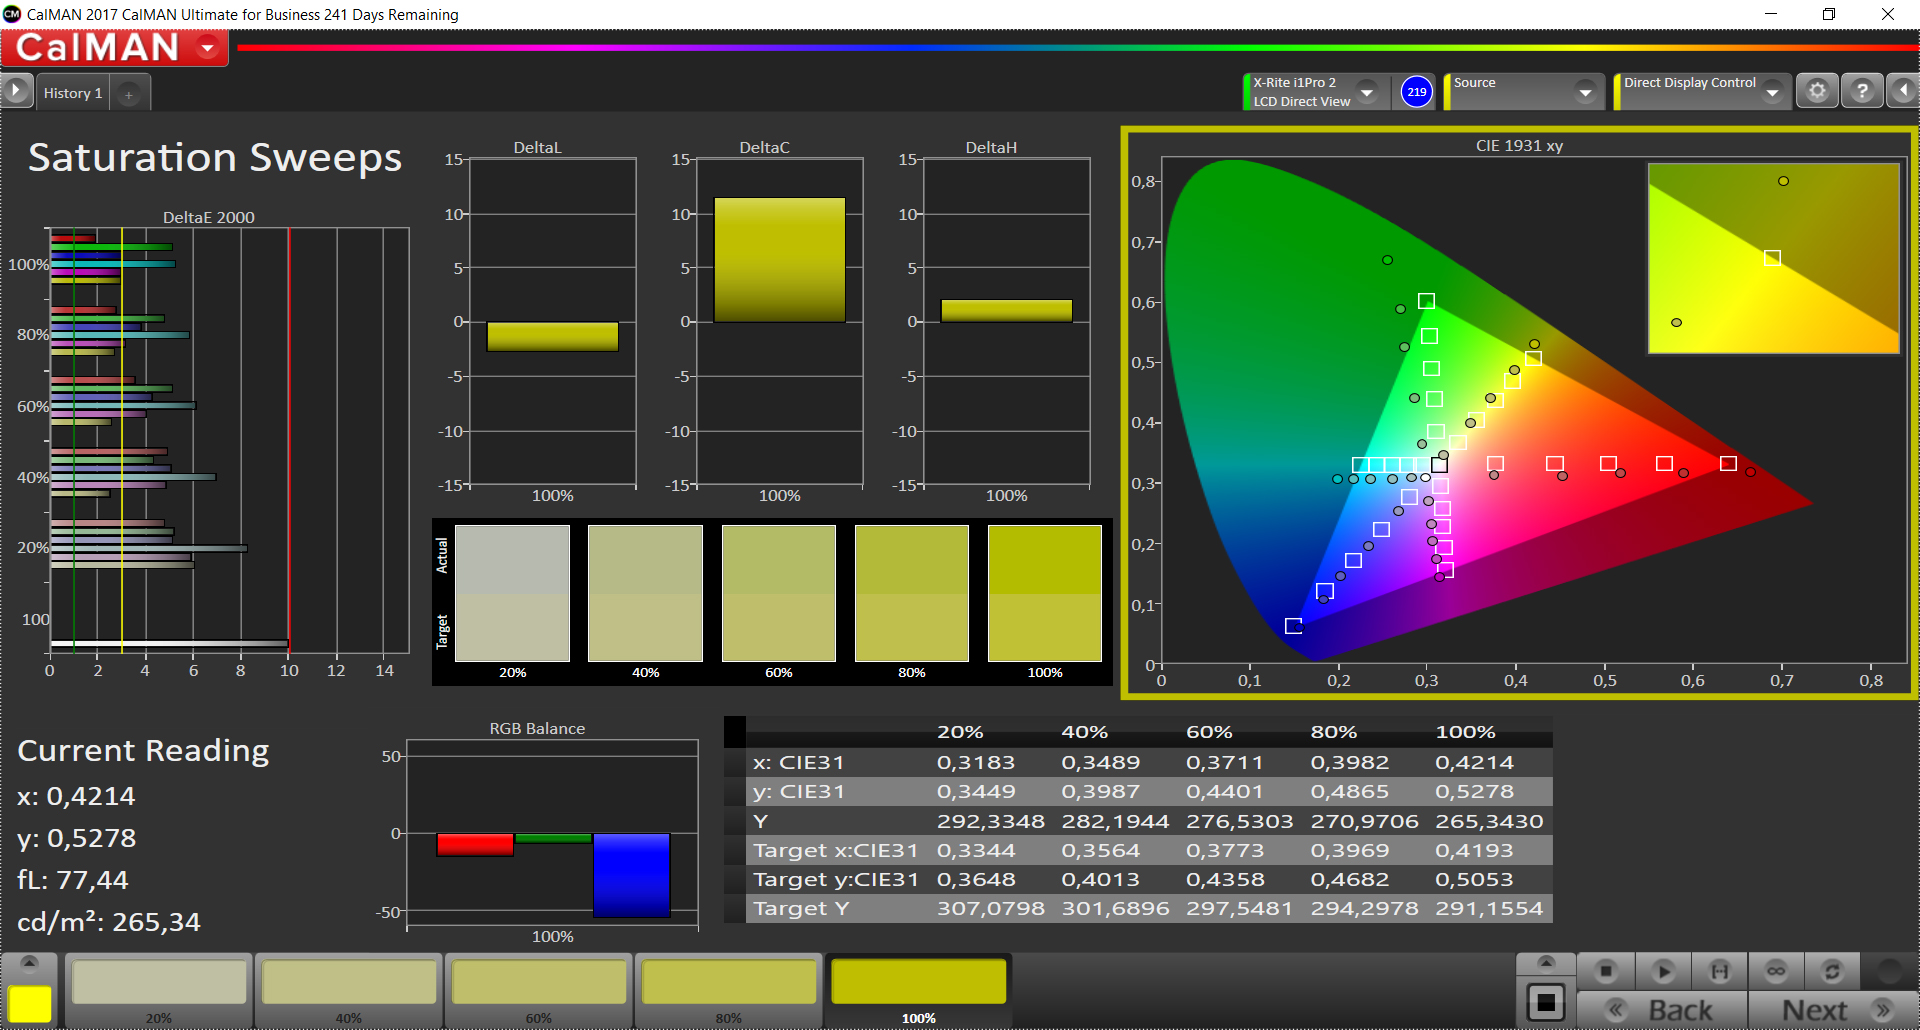
Task: Expand the left side panel arrow
Action: (16, 92)
